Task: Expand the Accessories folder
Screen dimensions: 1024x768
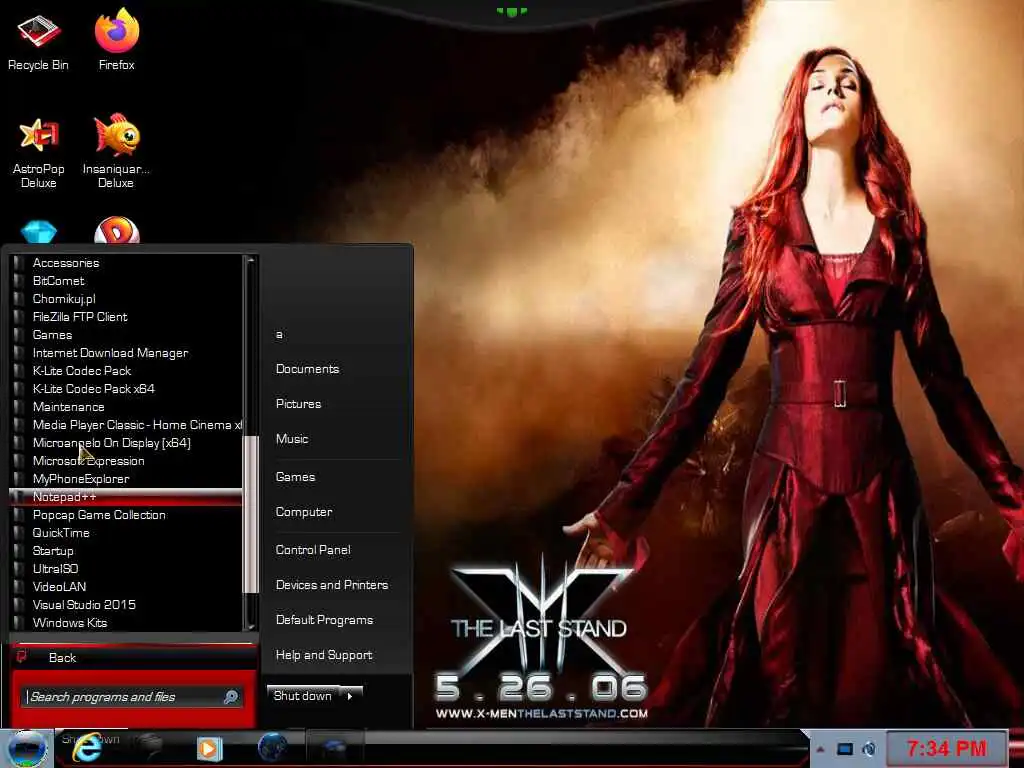Action: (x=125, y=263)
